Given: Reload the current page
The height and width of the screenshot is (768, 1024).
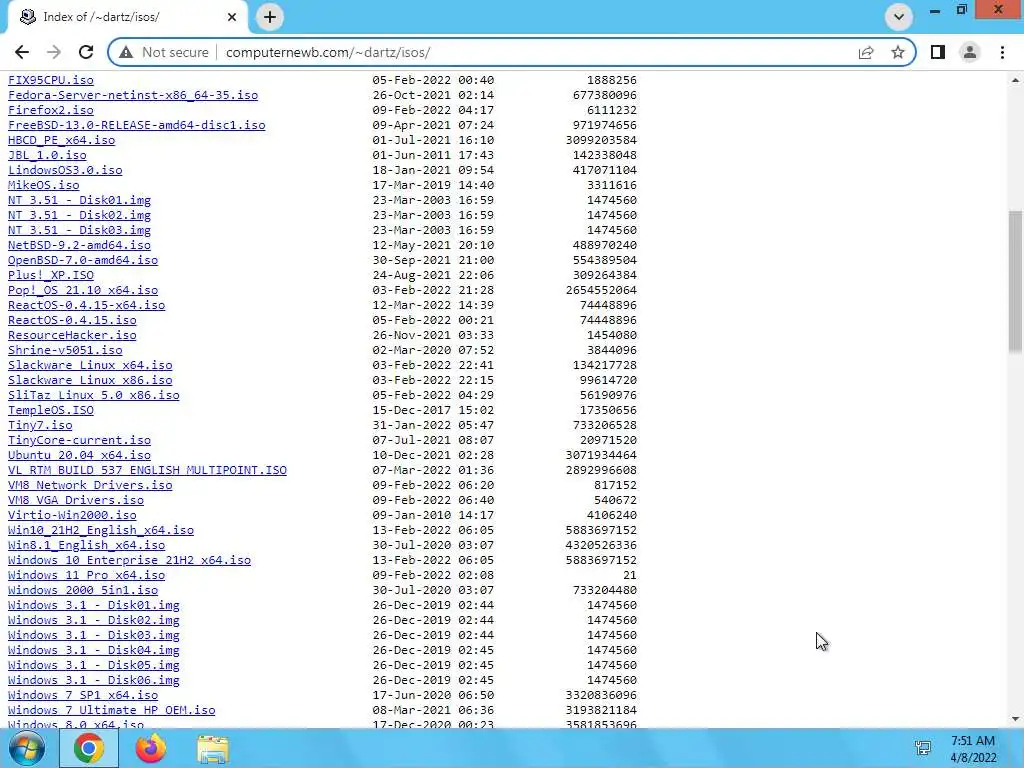Looking at the screenshot, I should pos(86,52).
